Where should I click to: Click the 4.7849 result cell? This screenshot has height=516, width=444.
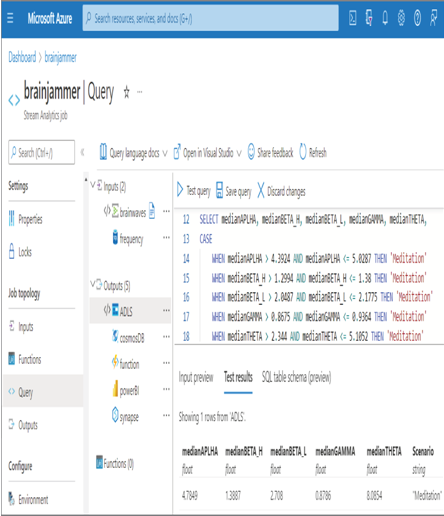click(190, 495)
